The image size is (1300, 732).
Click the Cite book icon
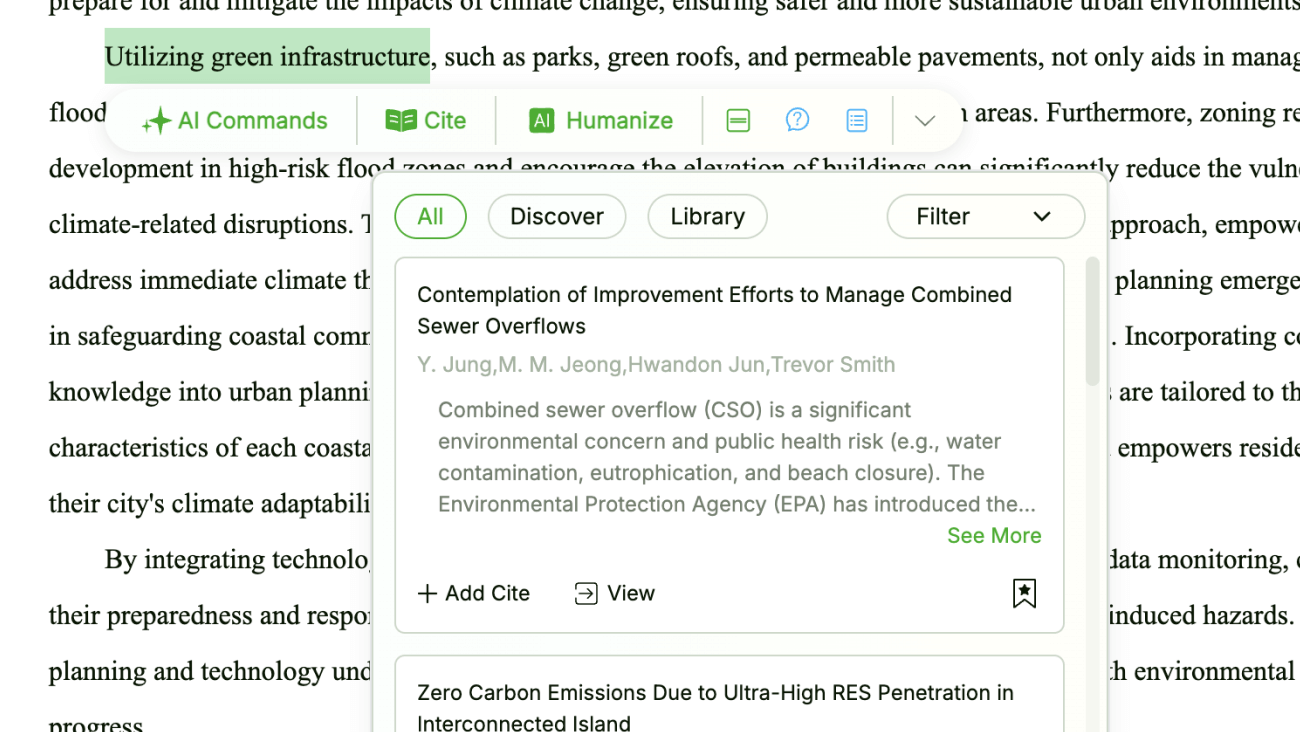(401, 121)
